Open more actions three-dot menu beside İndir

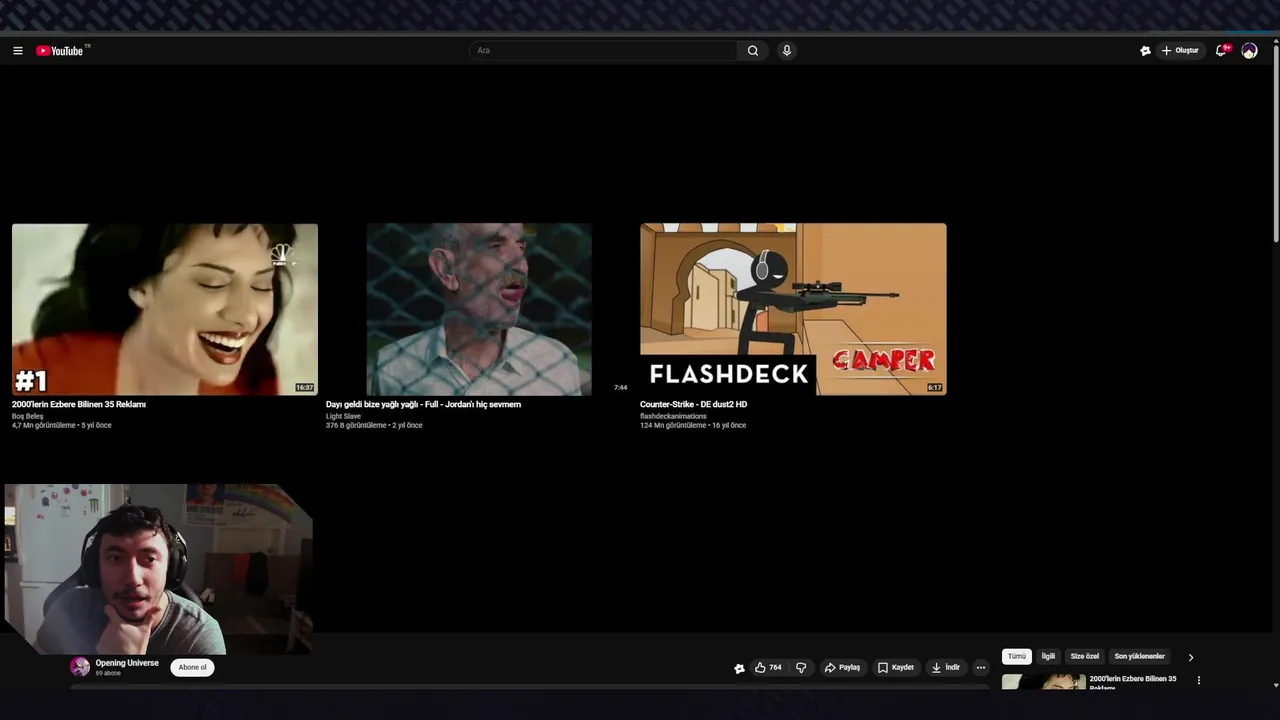click(x=981, y=667)
